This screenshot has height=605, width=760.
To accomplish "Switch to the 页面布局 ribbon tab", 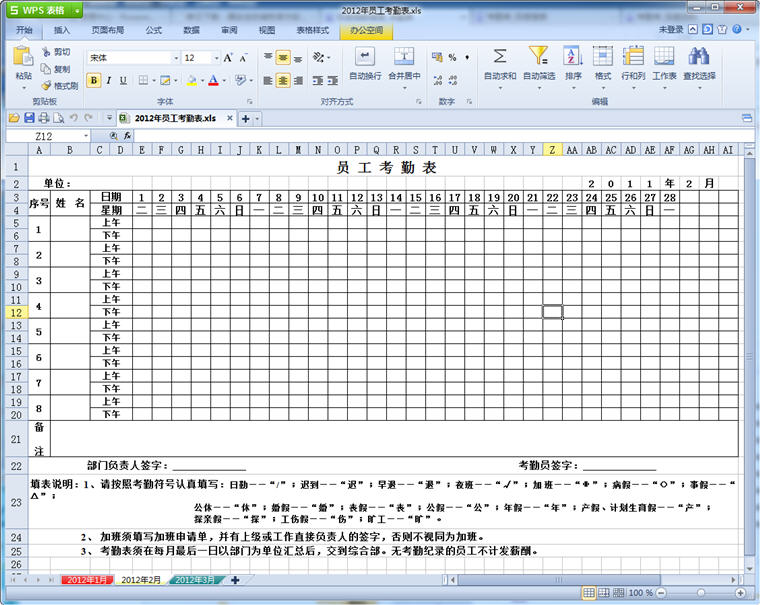I will (x=109, y=30).
